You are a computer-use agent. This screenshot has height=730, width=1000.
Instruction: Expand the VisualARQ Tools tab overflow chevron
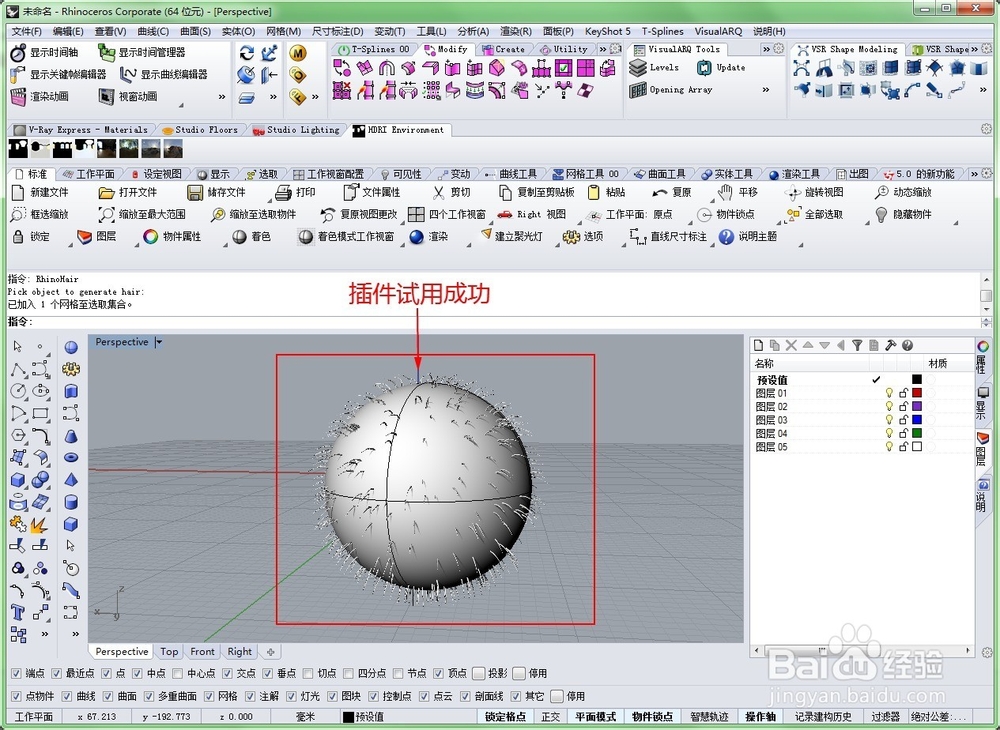pyautogui.click(x=767, y=49)
